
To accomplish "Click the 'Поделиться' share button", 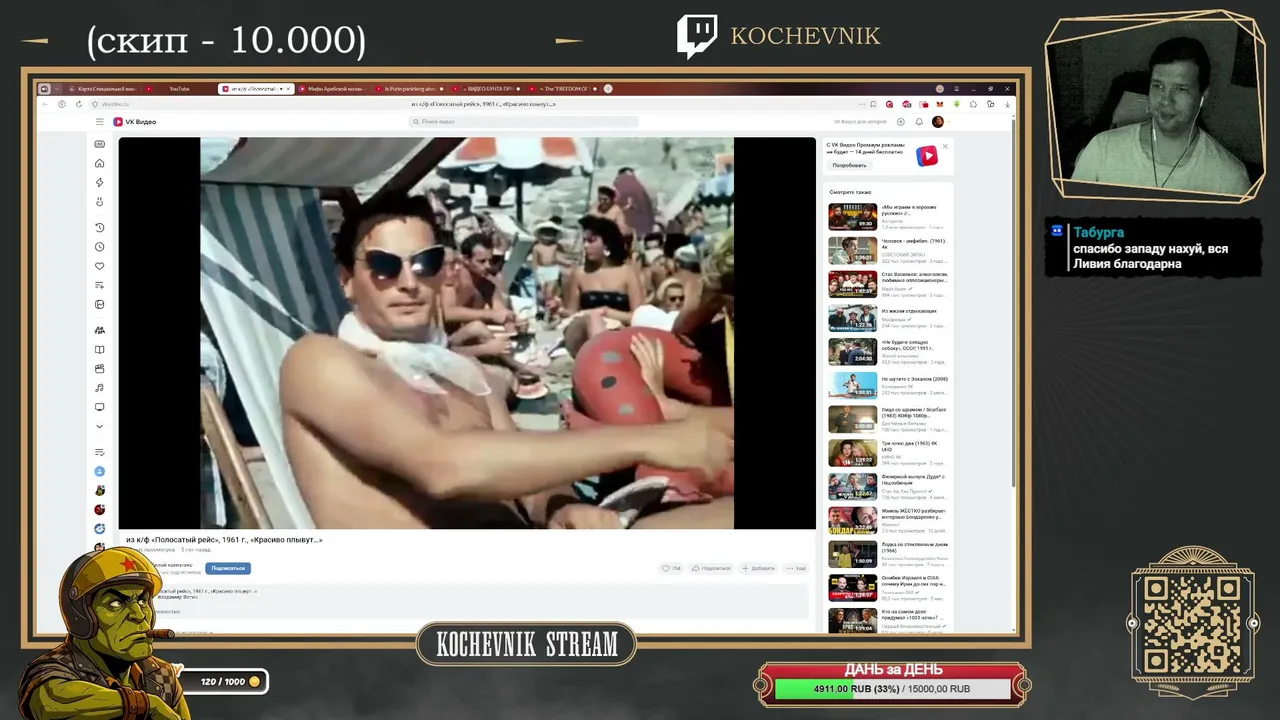I will click(x=710, y=568).
